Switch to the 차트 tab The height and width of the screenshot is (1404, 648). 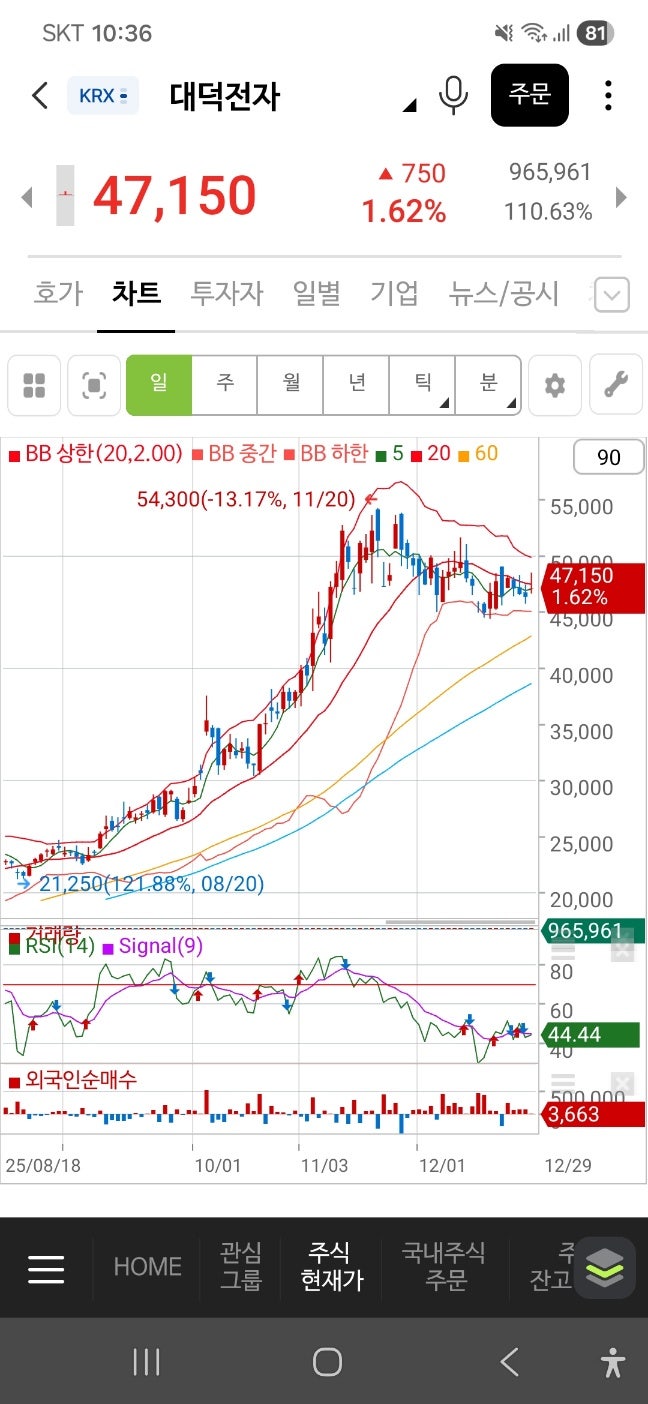click(136, 293)
